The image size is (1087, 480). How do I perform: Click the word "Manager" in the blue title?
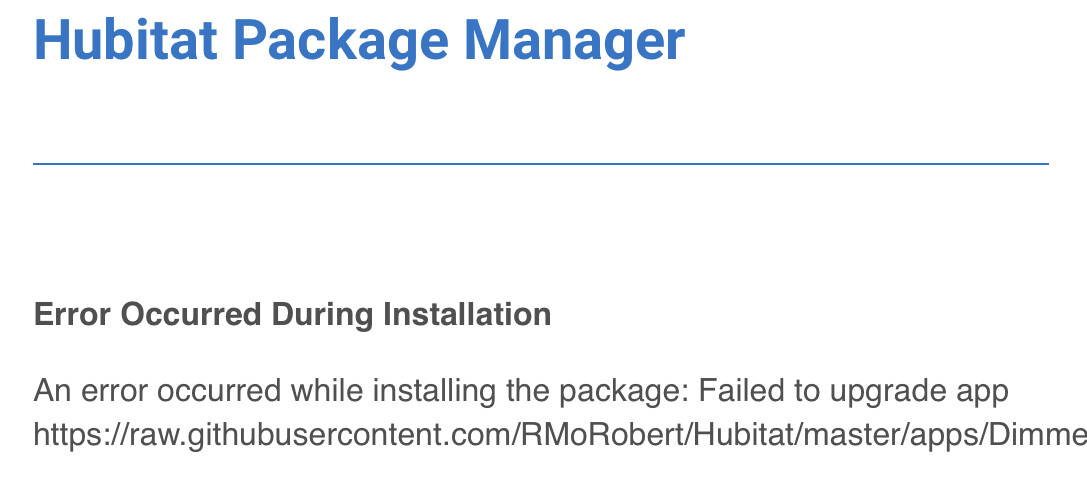pos(575,42)
